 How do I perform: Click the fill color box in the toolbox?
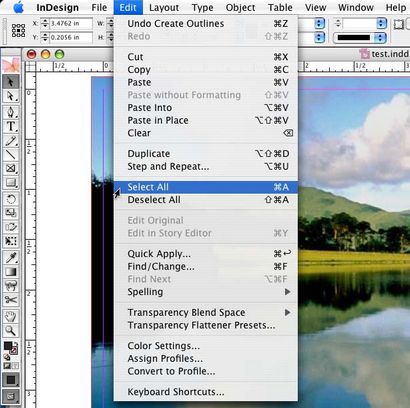8,346
